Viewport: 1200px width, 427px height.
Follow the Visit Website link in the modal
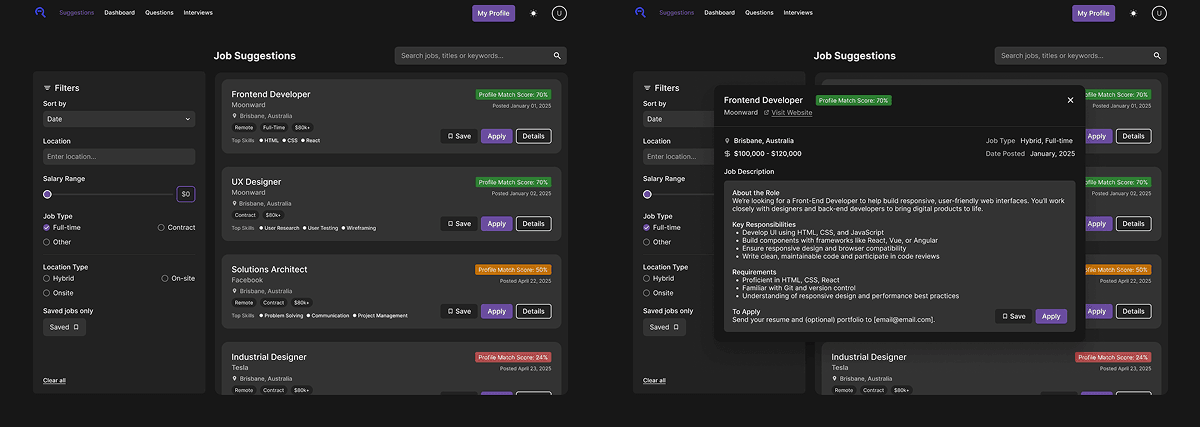tap(791, 113)
